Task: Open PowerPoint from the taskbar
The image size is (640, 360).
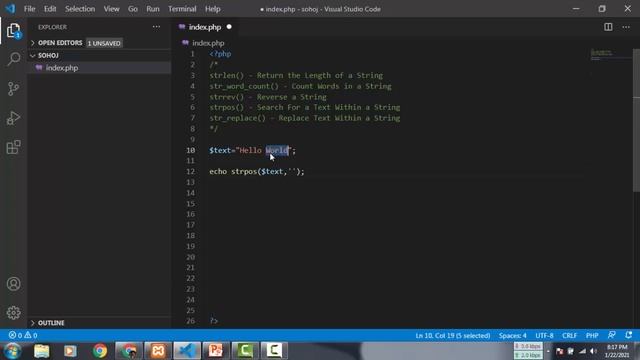Action: click(216, 351)
